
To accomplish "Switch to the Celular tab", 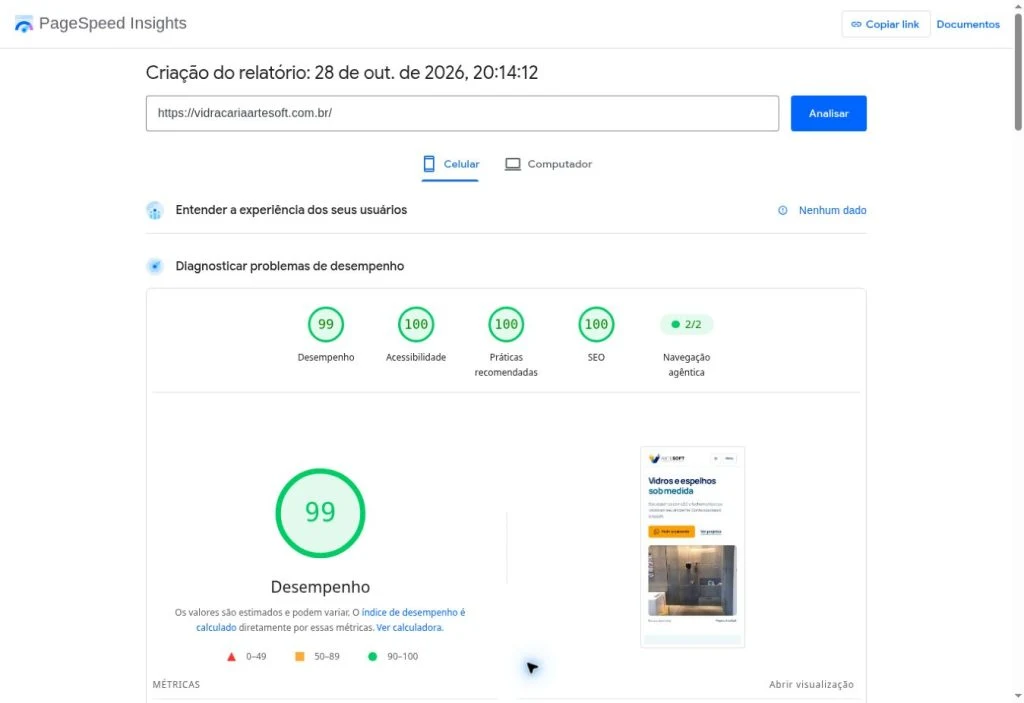I will (451, 165).
